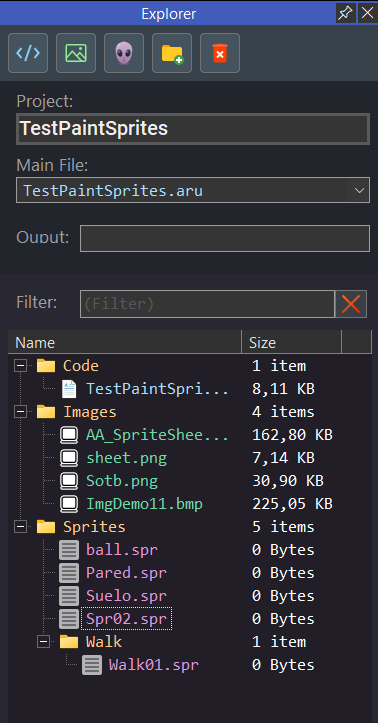Select the Pared.spr file name
The width and height of the screenshot is (378, 723).
126,573
